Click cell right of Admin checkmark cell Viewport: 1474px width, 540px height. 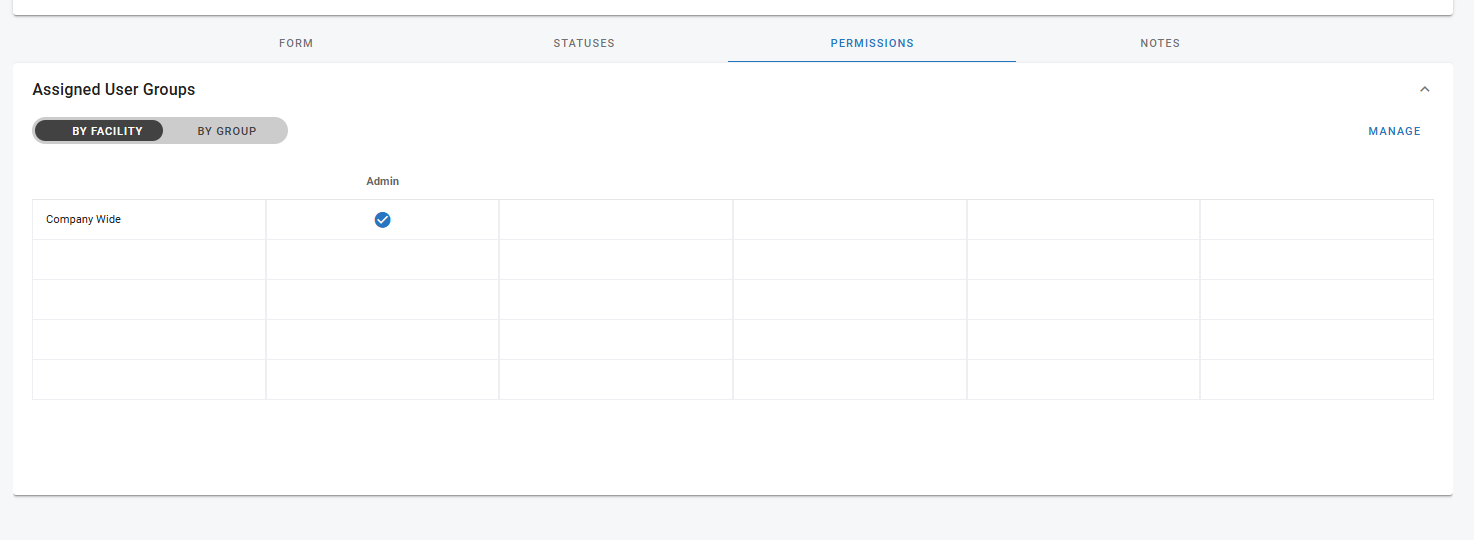tap(616, 220)
